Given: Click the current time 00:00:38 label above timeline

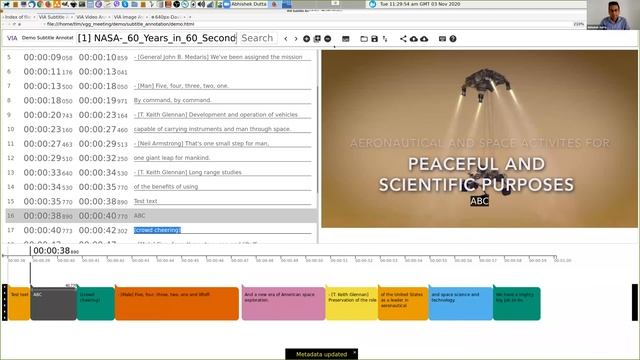Looking at the screenshot, I should pos(56,251).
